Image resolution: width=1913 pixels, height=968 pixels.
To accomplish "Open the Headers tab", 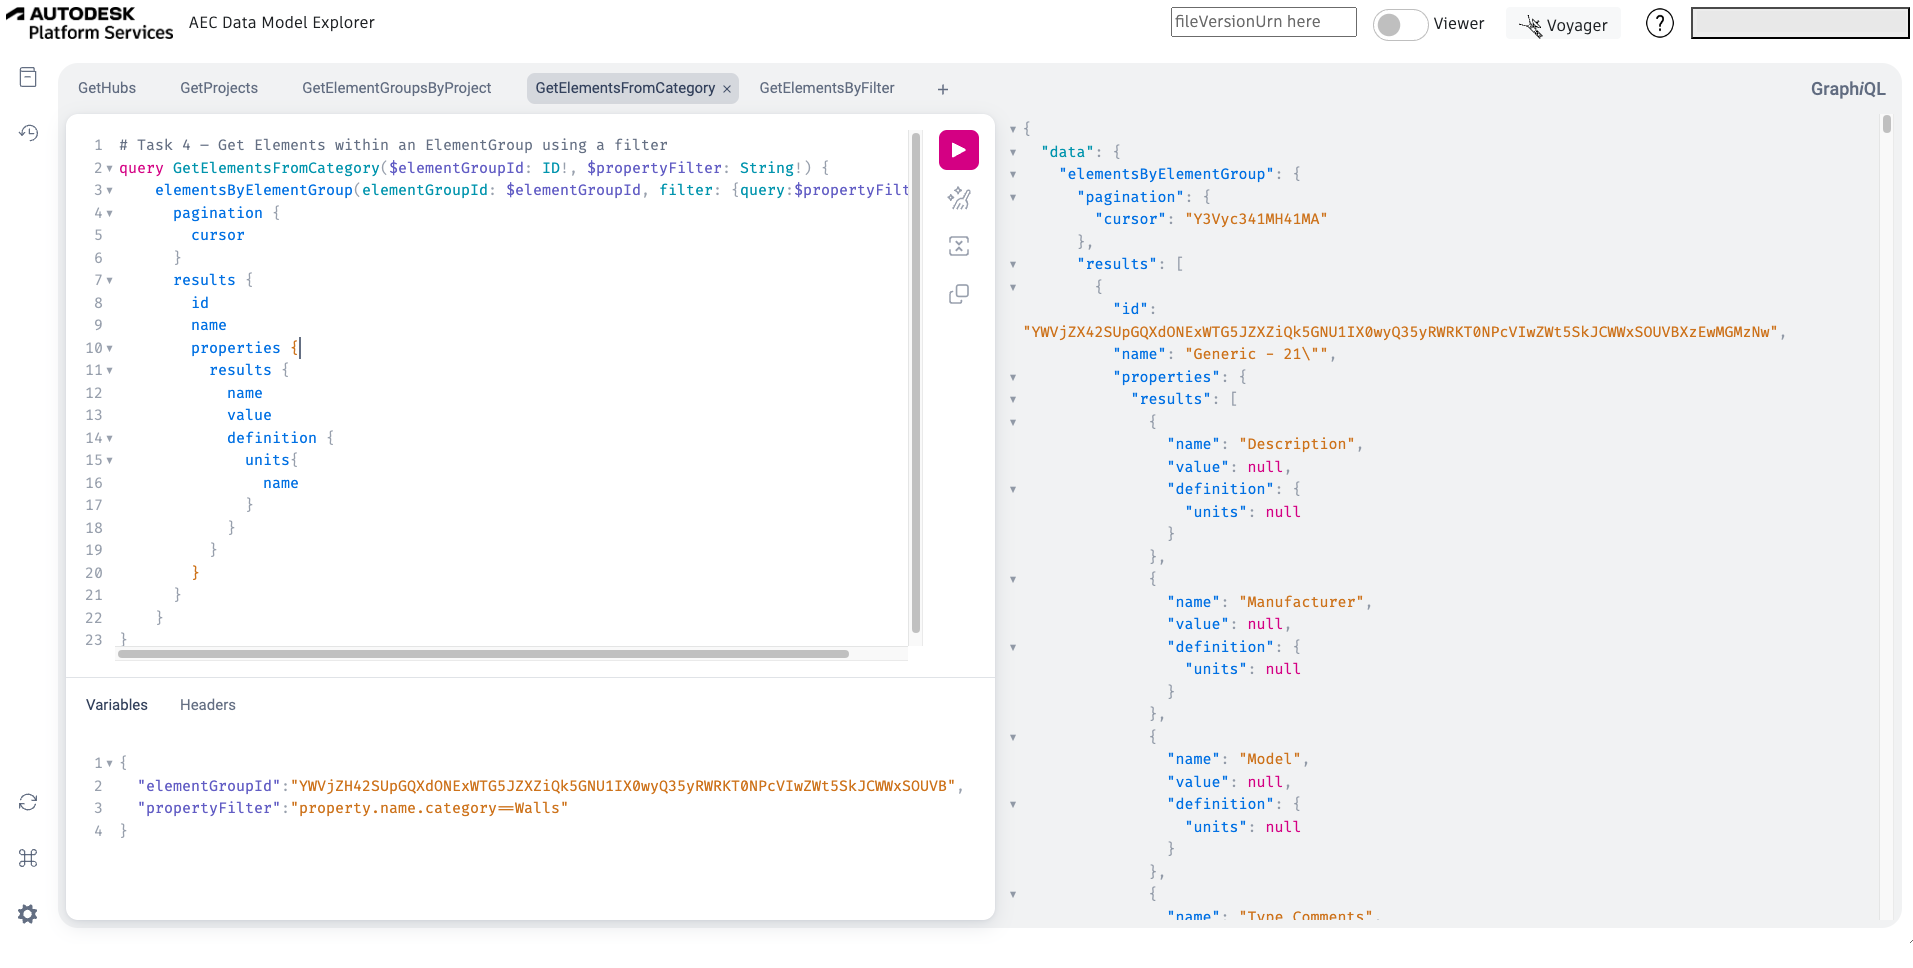I will pyautogui.click(x=207, y=705).
